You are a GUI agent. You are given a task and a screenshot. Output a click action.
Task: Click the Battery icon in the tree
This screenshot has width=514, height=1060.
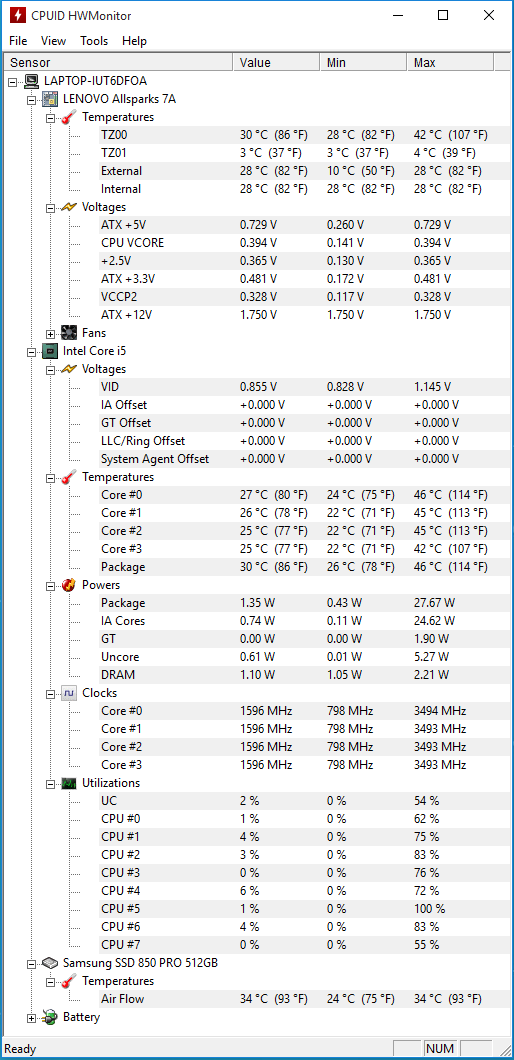pyautogui.click(x=49, y=1017)
